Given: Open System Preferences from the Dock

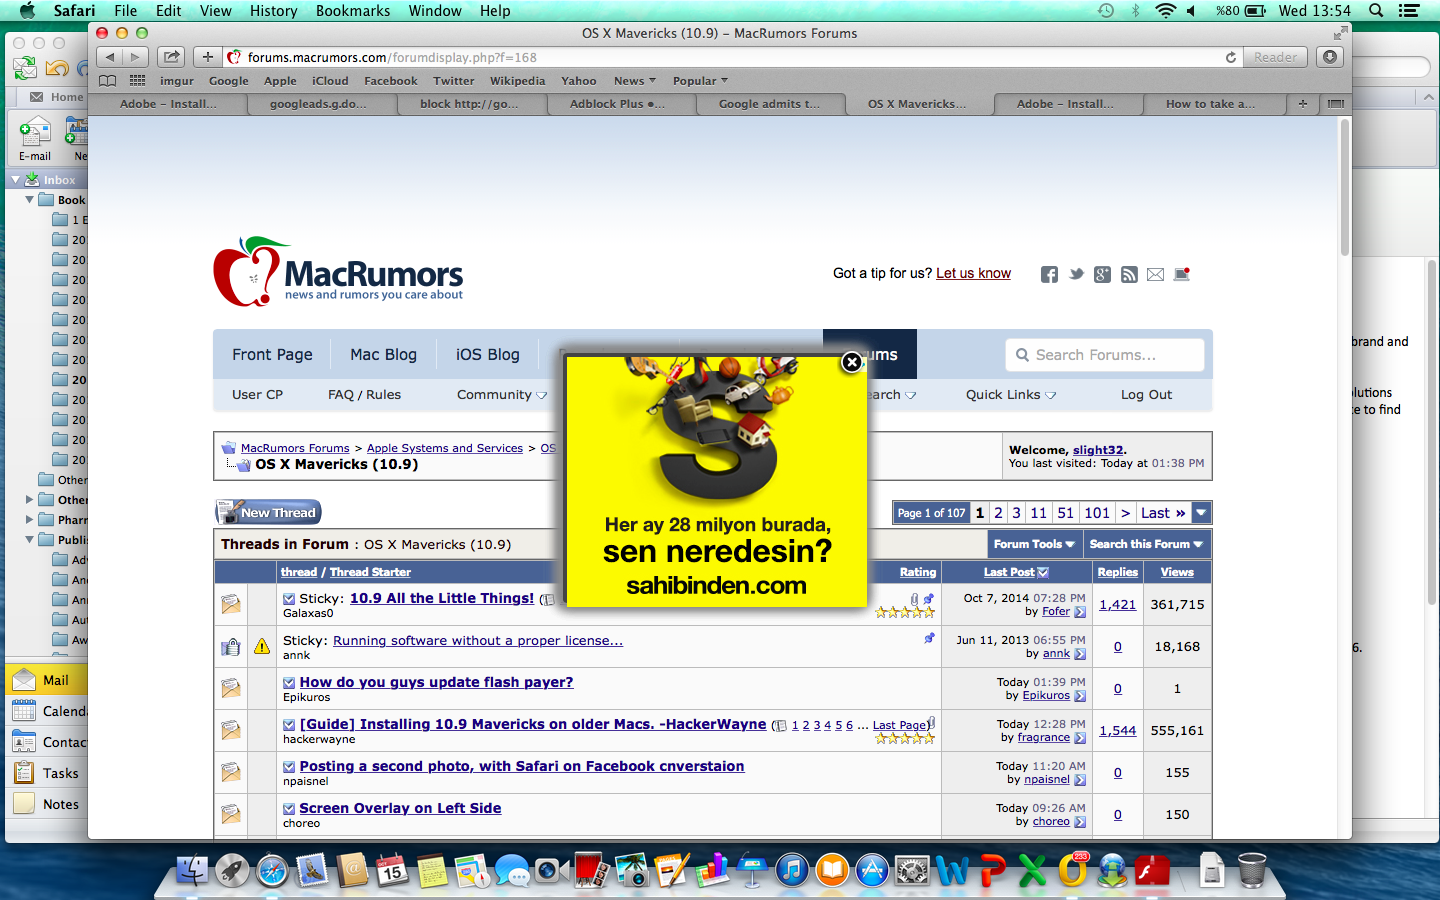Looking at the screenshot, I should point(912,870).
